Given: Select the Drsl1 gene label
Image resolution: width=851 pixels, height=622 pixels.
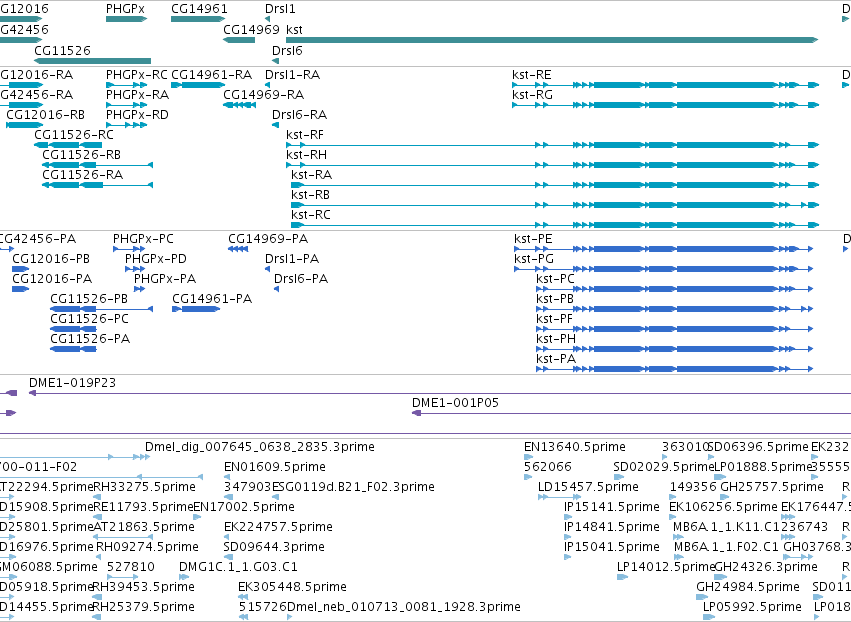Looking at the screenshot, I should (x=280, y=9).
